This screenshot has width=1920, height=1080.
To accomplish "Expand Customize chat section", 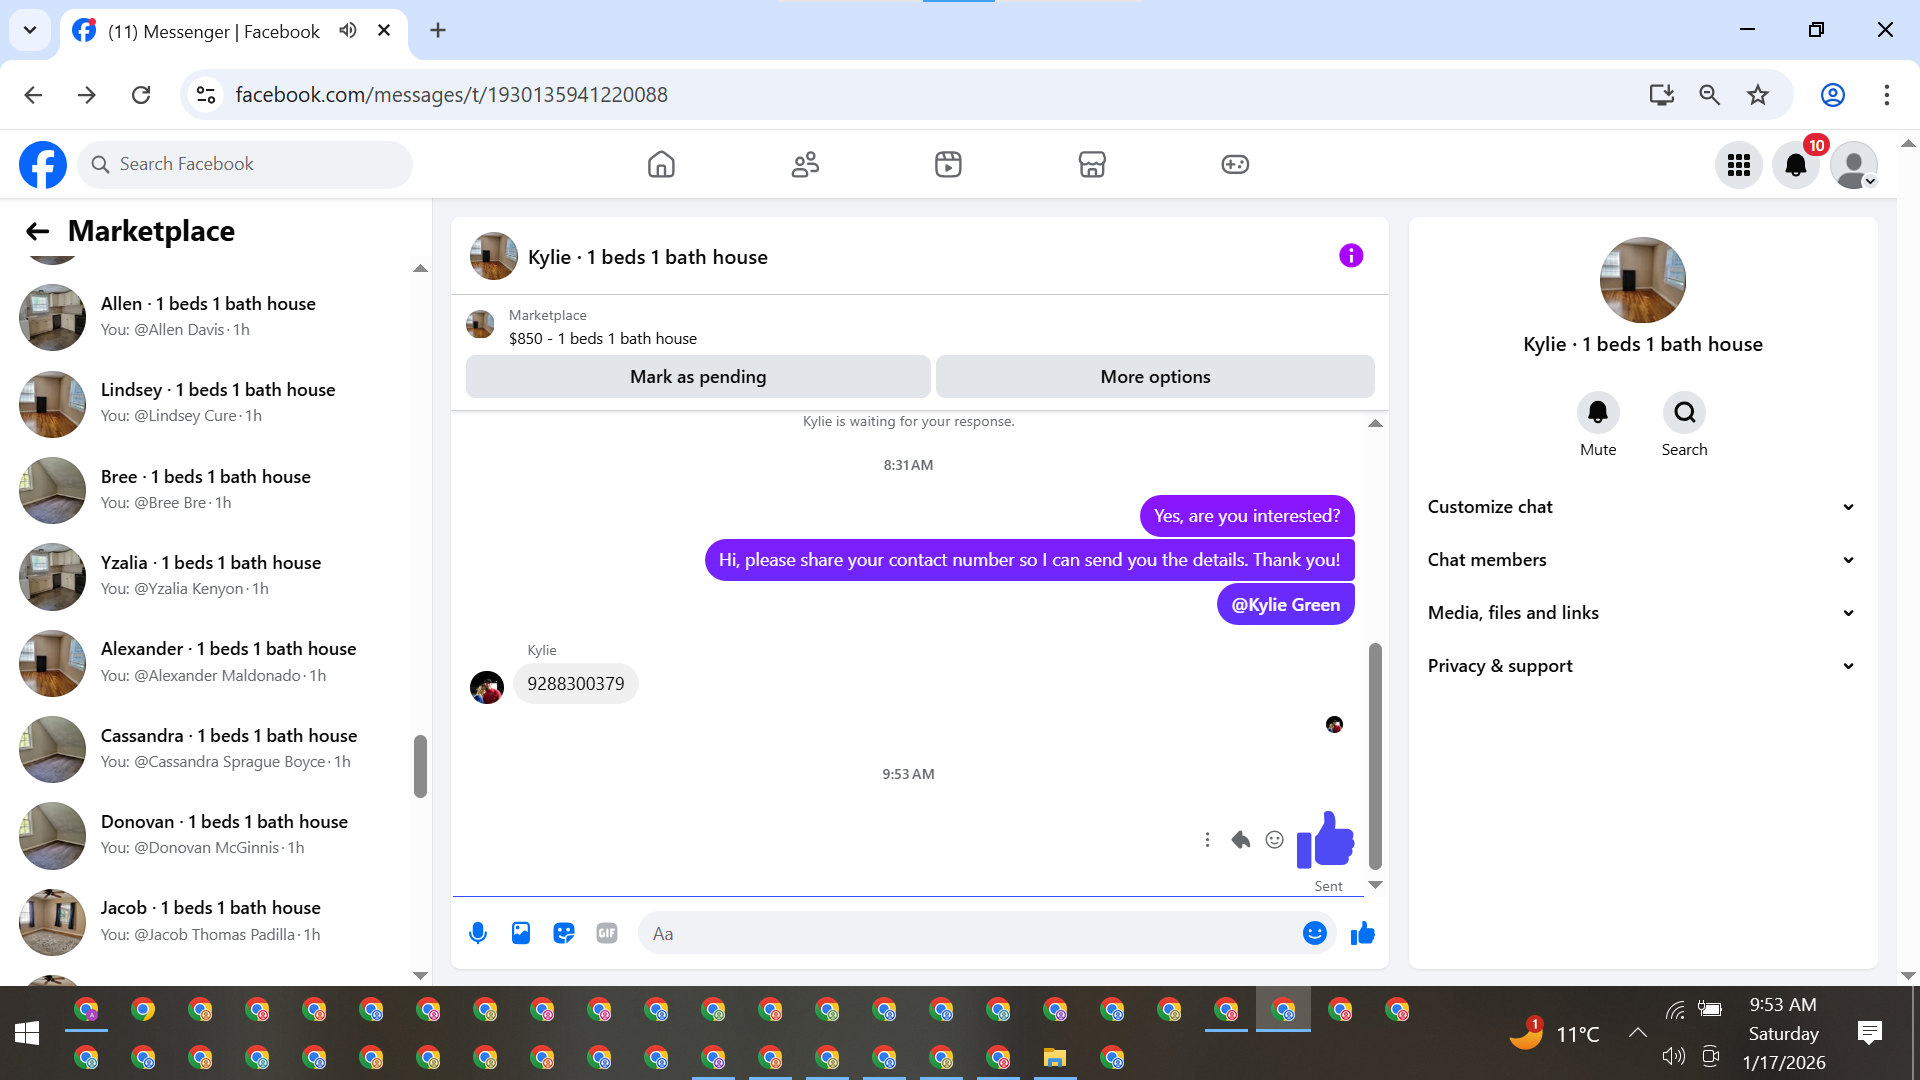I will pyautogui.click(x=1641, y=507).
